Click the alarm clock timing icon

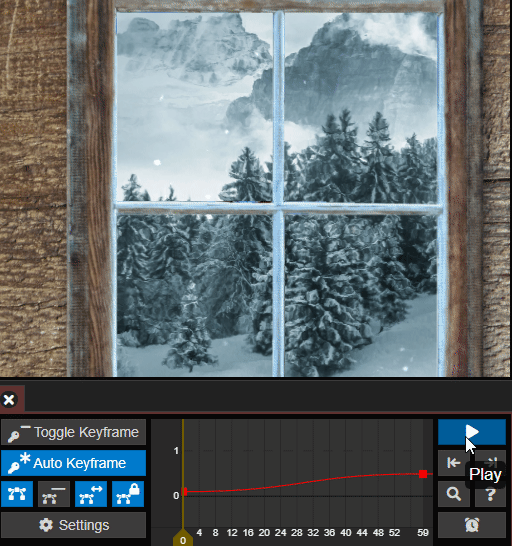[472, 525]
